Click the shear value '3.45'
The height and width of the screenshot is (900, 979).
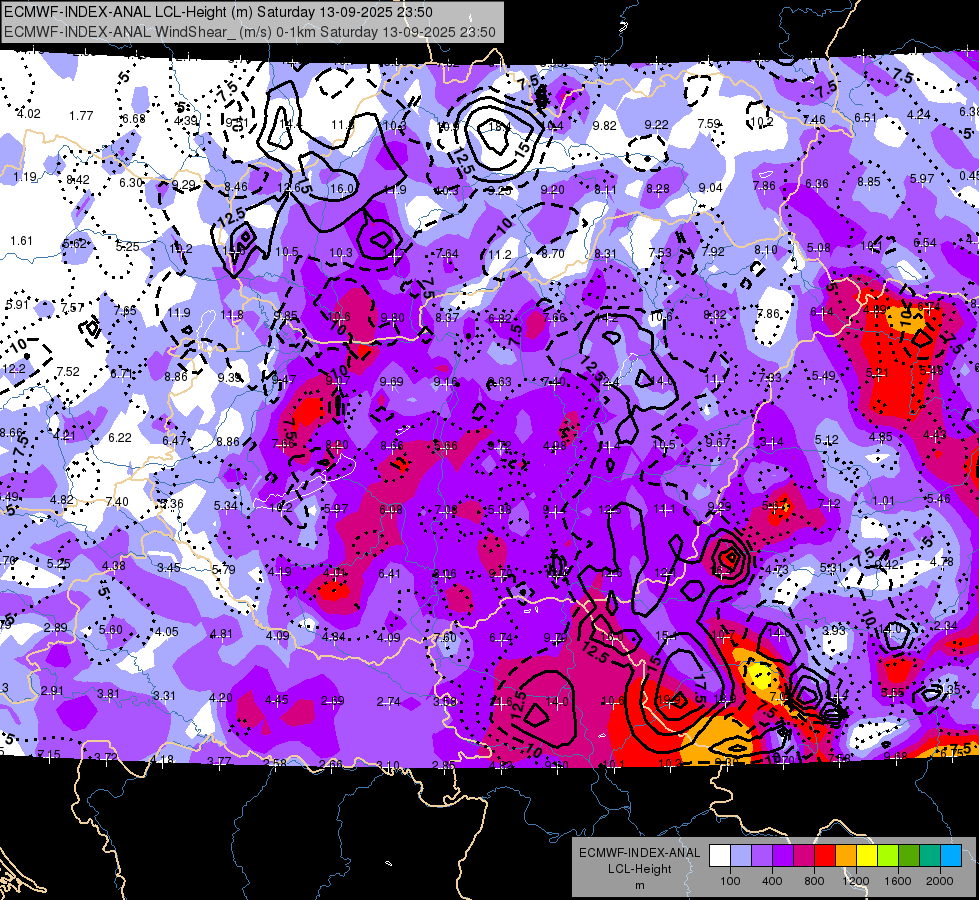pos(169,568)
